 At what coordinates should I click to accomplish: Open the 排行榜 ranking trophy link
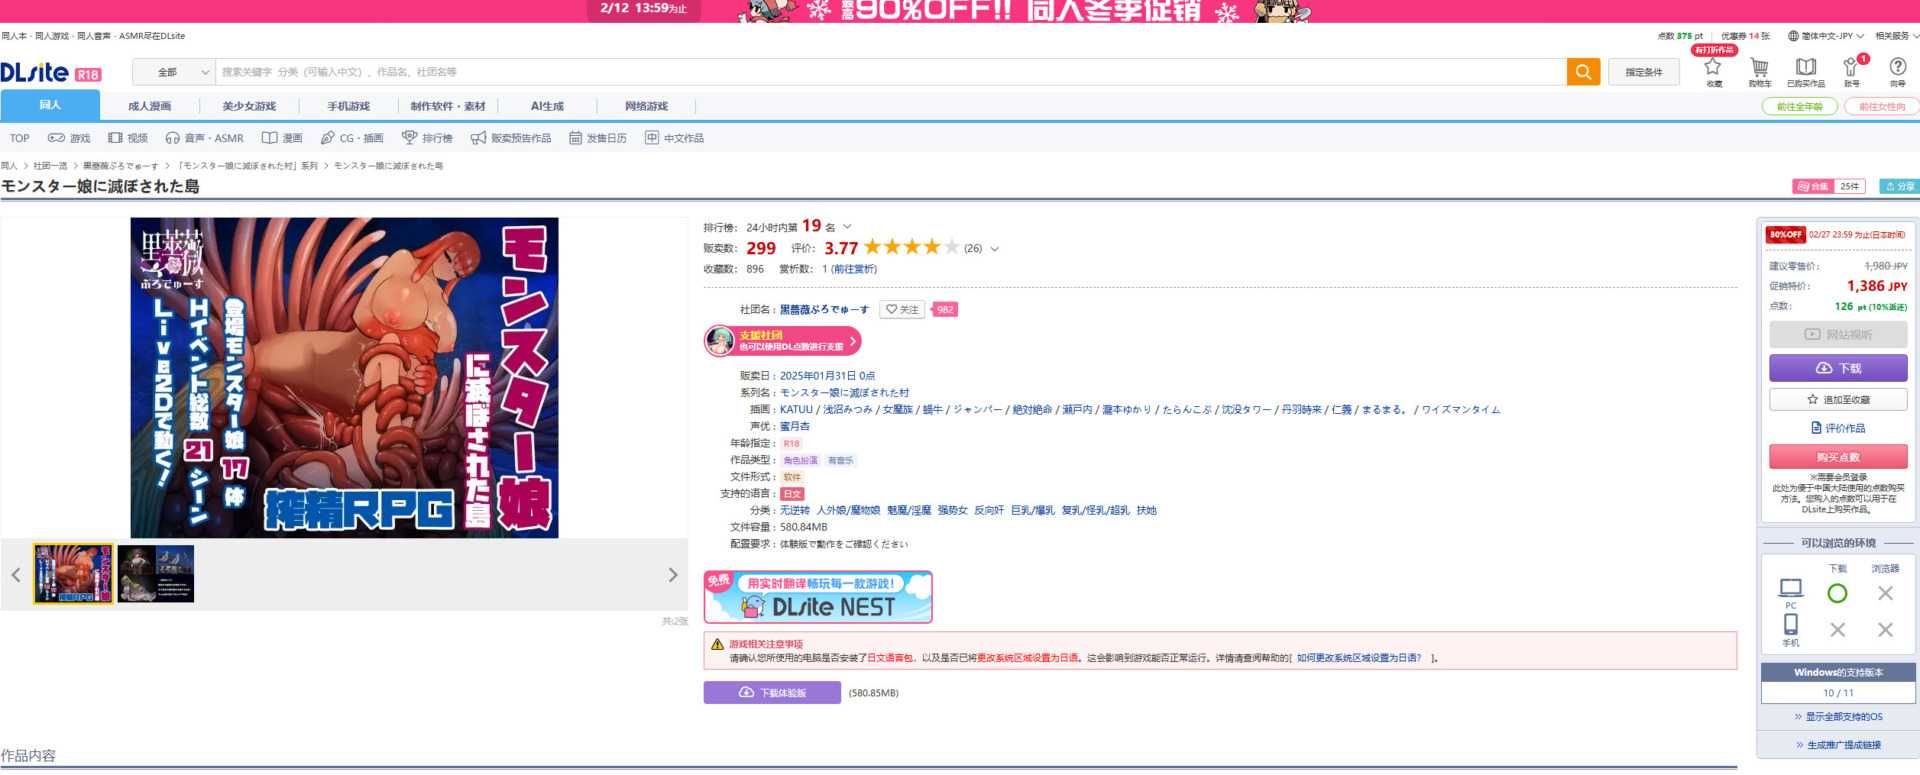pos(427,138)
